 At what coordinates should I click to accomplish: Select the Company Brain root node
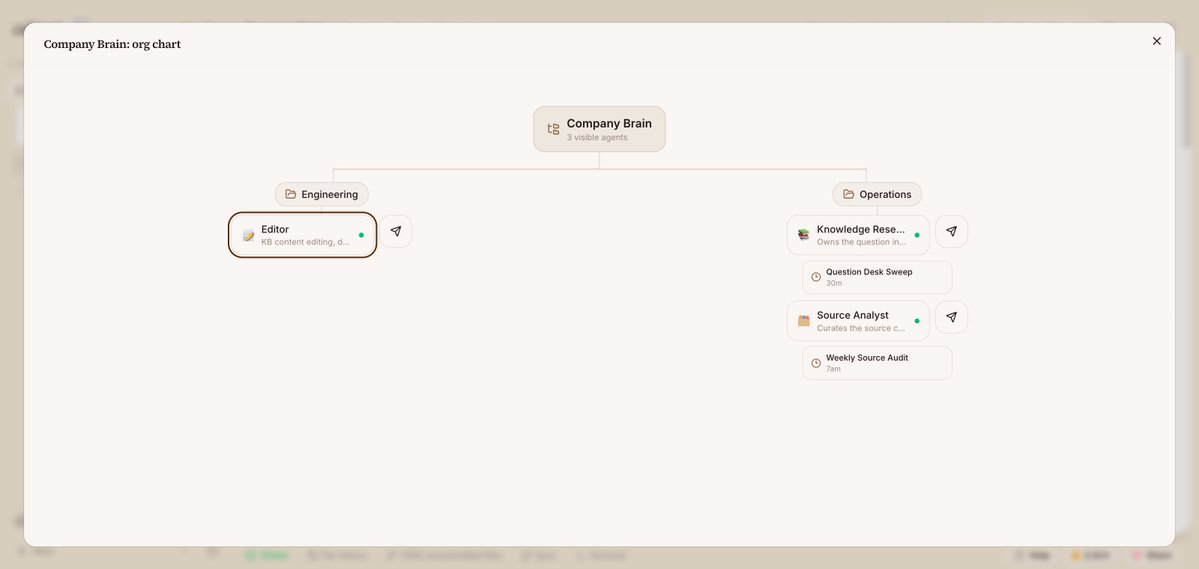point(600,129)
